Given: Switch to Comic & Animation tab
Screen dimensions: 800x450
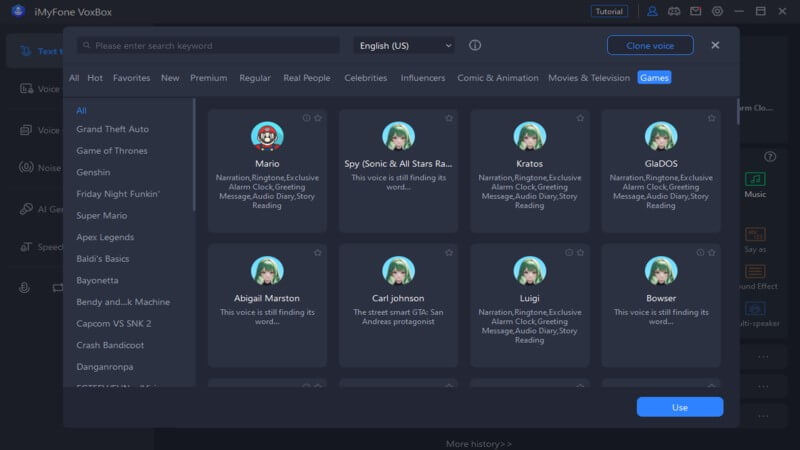Looking at the screenshot, I should (x=497, y=78).
